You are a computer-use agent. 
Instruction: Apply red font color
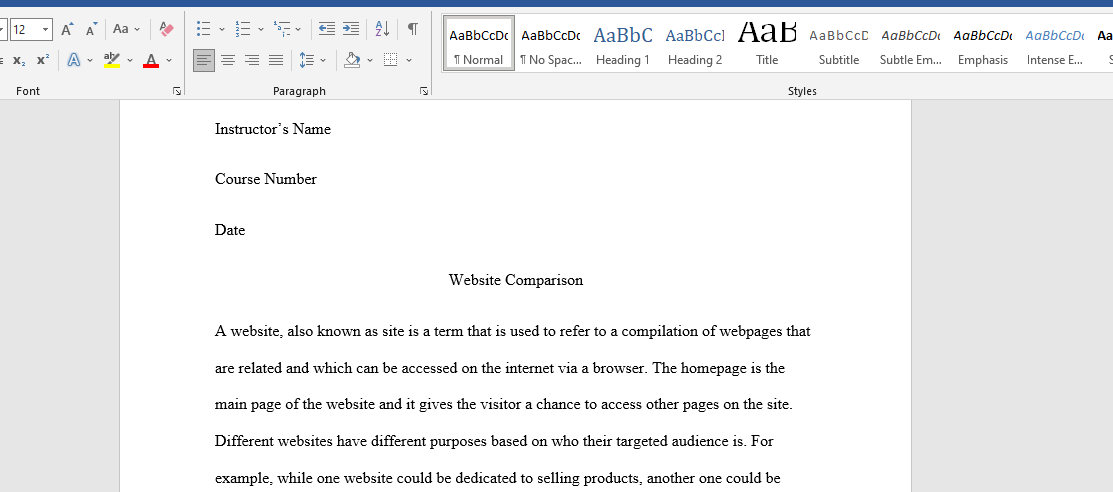151,60
